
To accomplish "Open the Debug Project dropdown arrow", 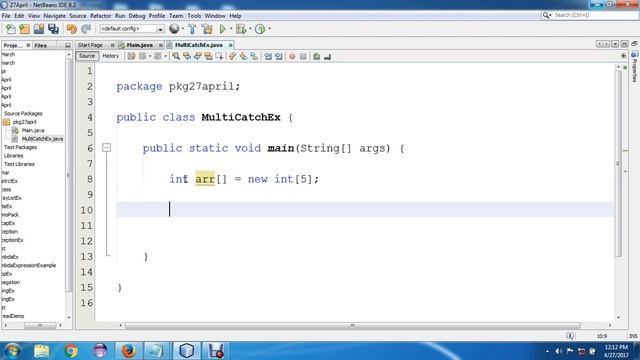I will click(250, 29).
